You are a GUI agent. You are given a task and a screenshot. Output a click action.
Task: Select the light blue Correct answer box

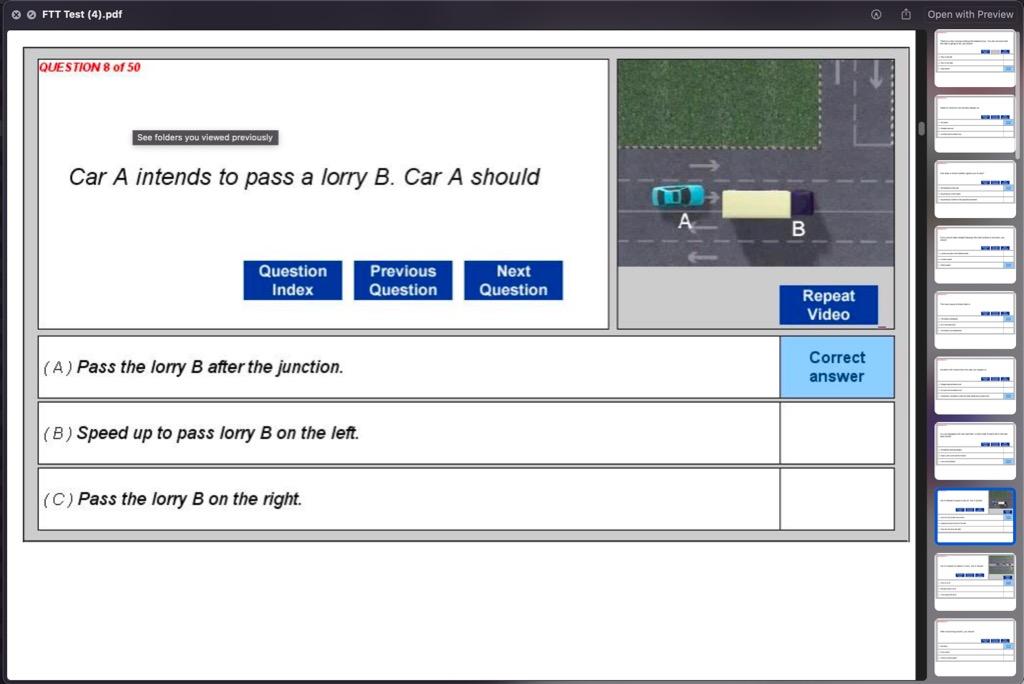coord(836,367)
